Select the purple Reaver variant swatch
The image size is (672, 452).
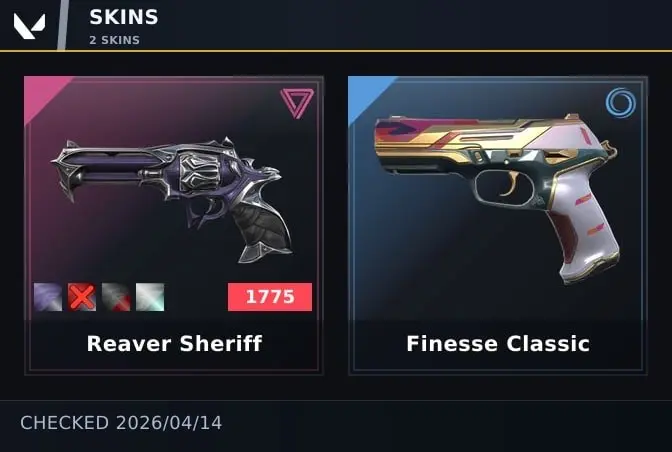48,297
